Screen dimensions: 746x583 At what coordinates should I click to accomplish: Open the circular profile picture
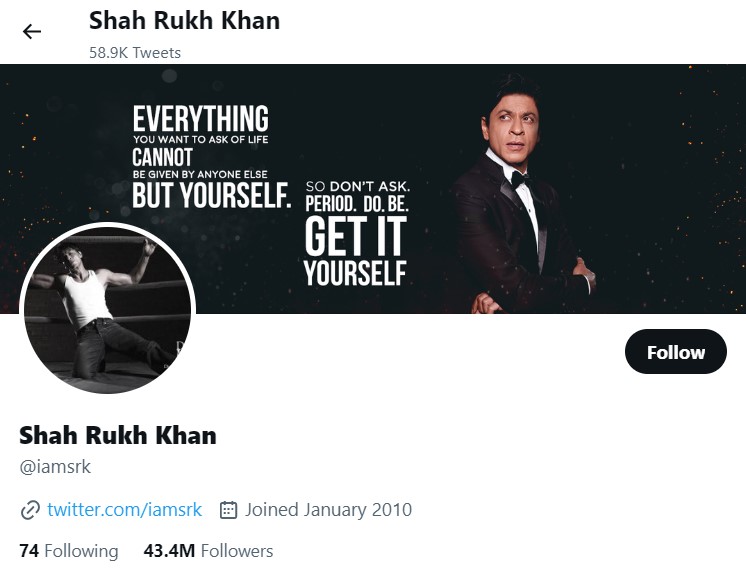[107, 308]
